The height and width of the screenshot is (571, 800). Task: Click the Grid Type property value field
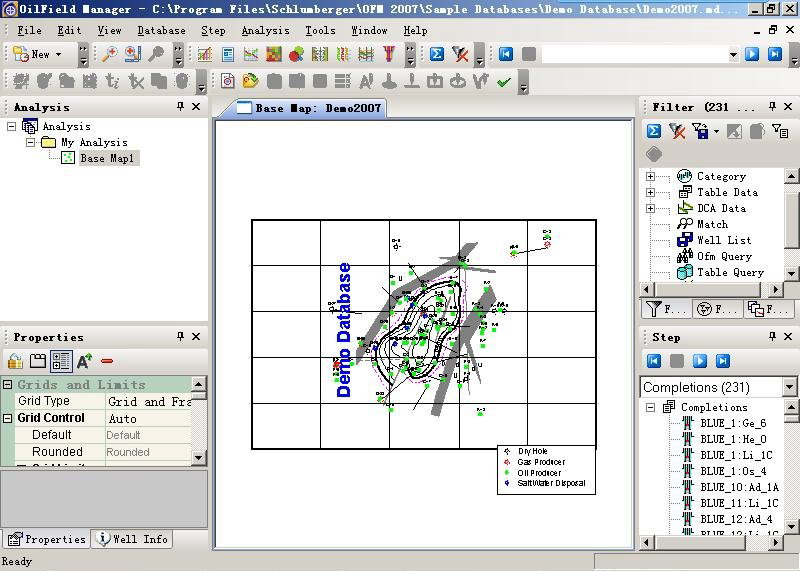tap(148, 401)
